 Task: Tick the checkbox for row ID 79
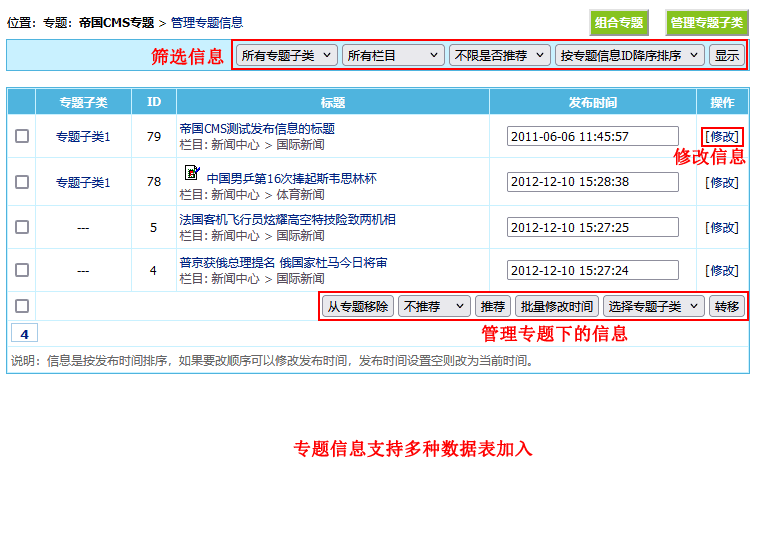click(x=22, y=137)
